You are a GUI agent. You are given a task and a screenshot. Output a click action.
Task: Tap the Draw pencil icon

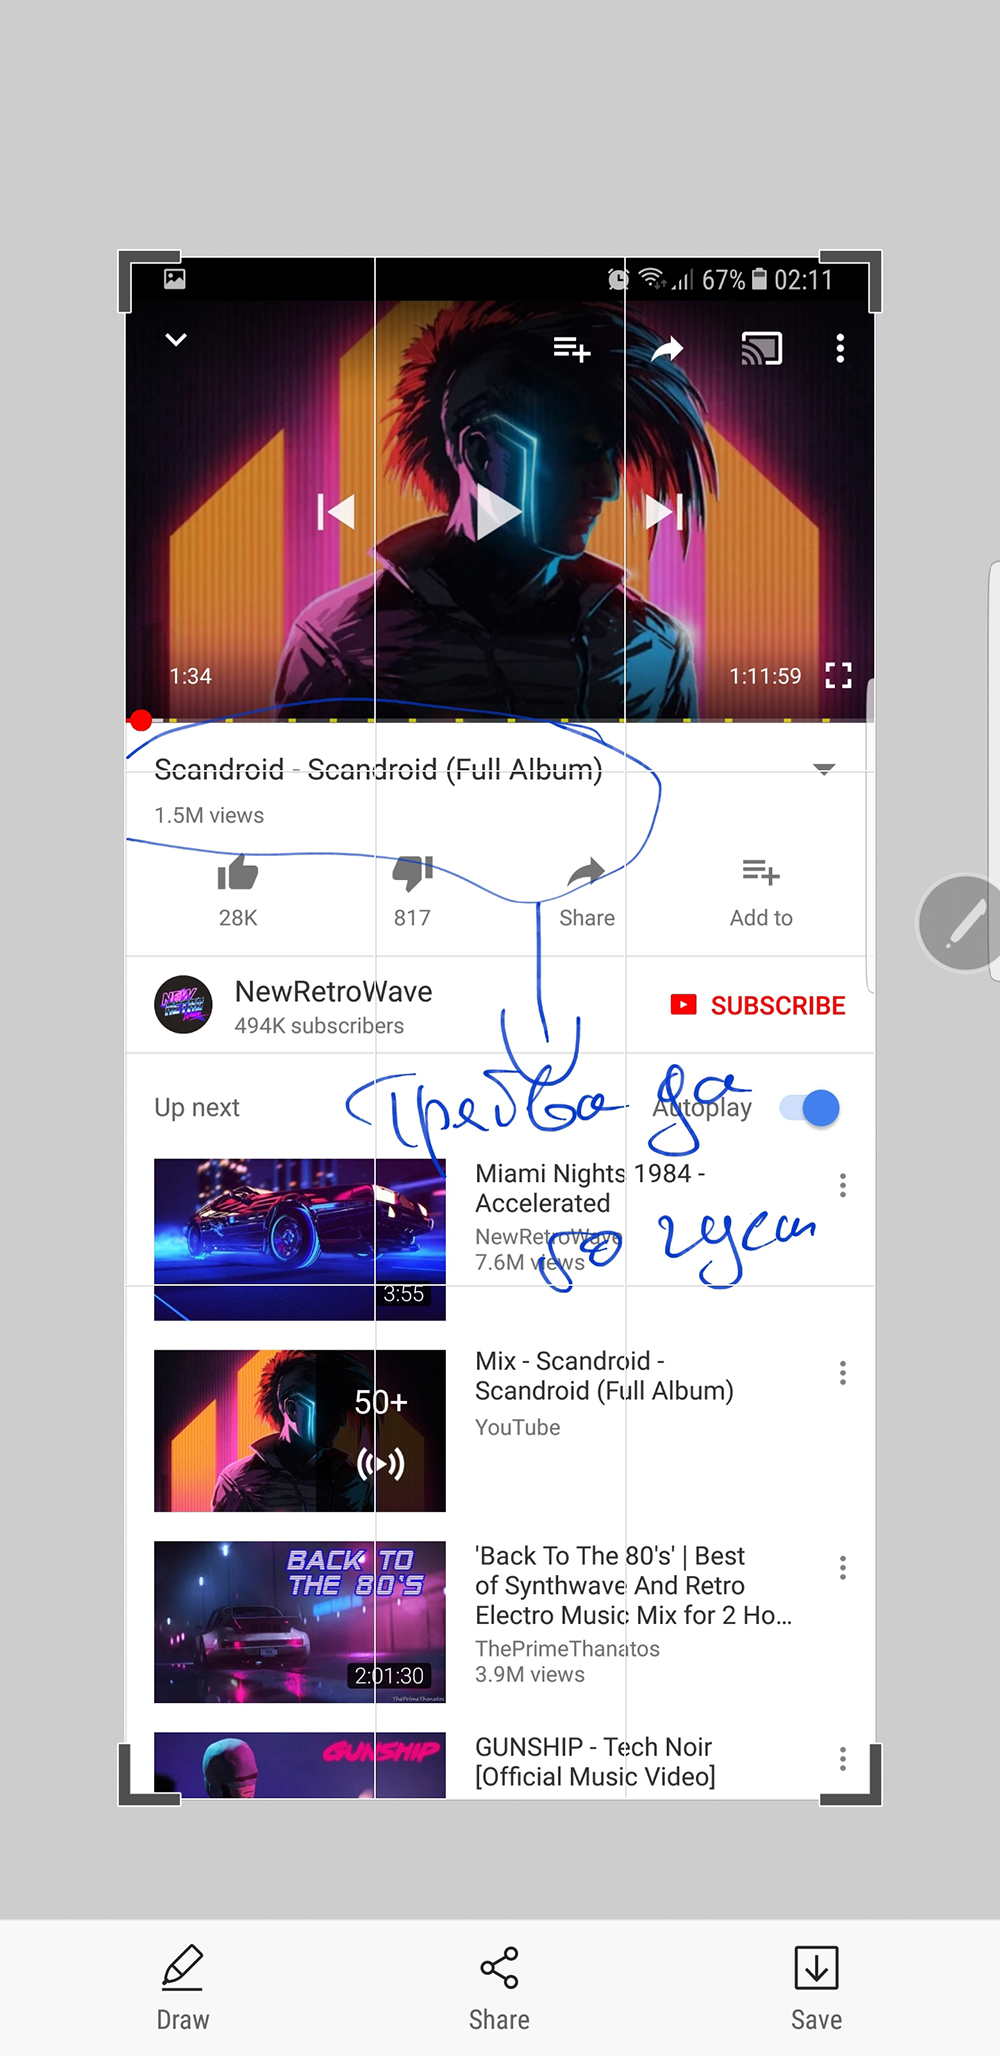[x=183, y=1967]
